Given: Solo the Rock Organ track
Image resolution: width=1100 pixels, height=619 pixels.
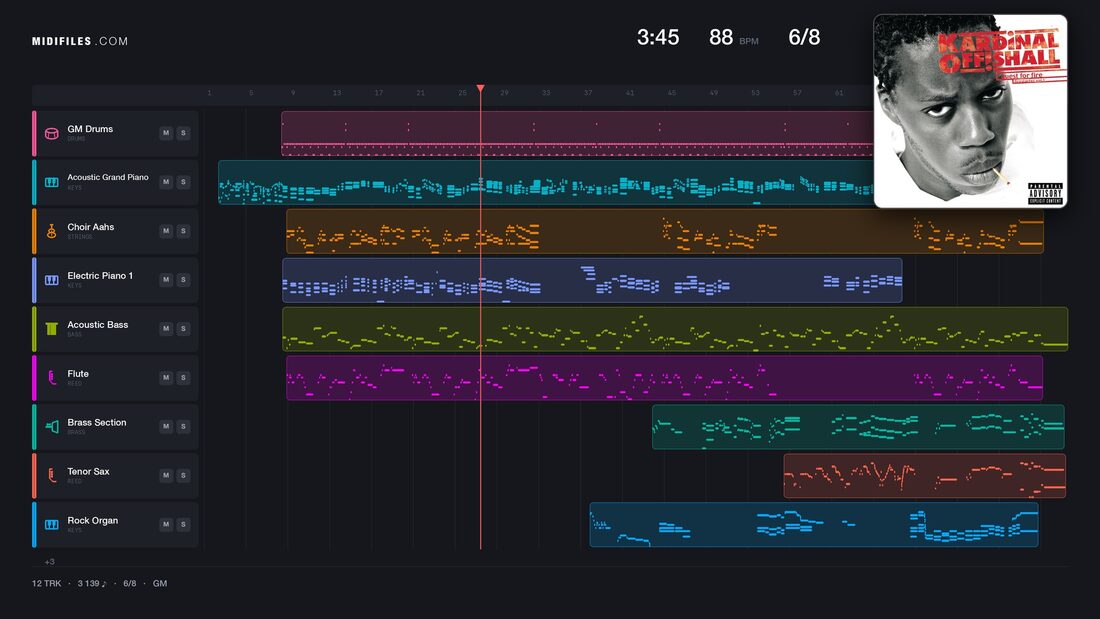Looking at the screenshot, I should [x=183, y=524].
